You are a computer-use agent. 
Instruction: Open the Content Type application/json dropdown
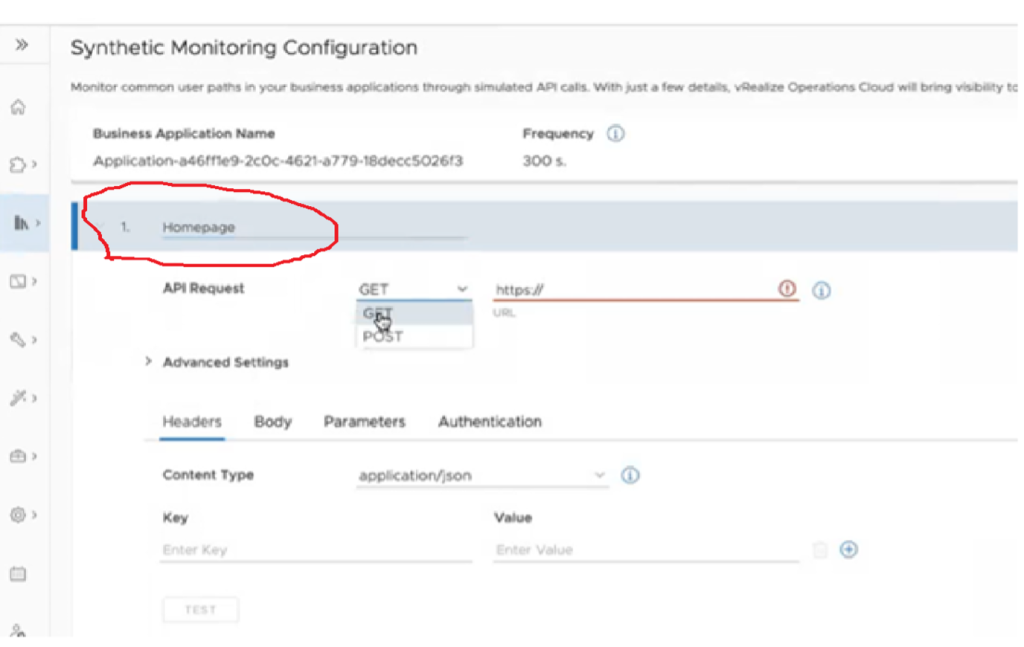pos(482,476)
